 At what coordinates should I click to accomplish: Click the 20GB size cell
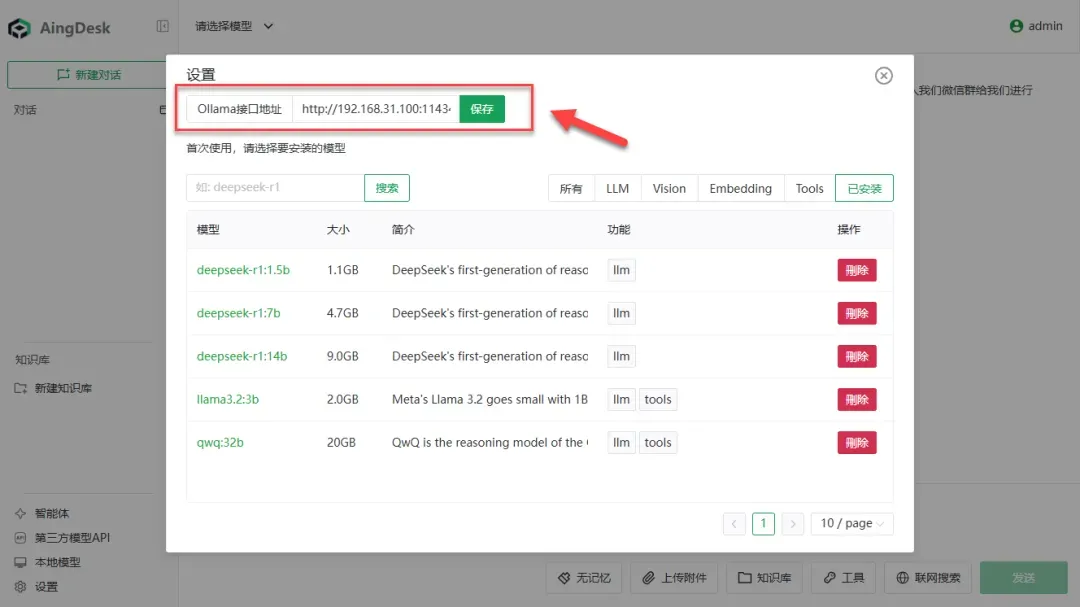pos(341,442)
